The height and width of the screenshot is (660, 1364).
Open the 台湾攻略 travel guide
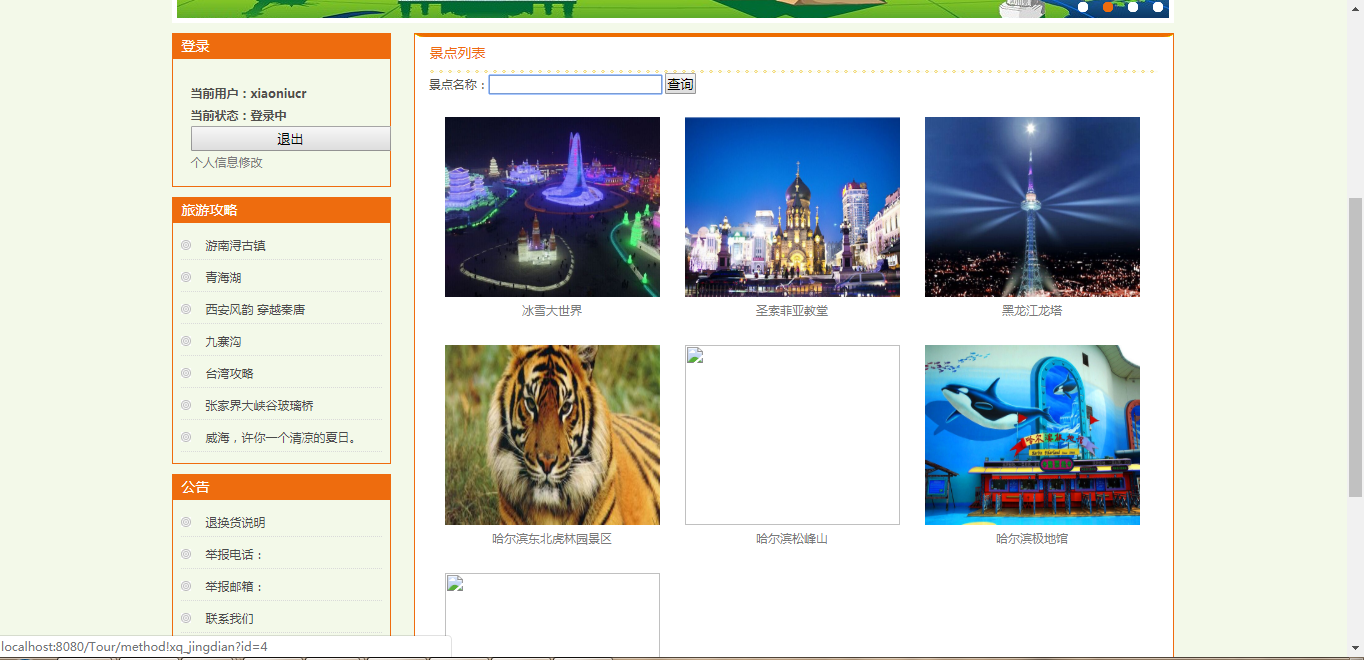point(229,373)
